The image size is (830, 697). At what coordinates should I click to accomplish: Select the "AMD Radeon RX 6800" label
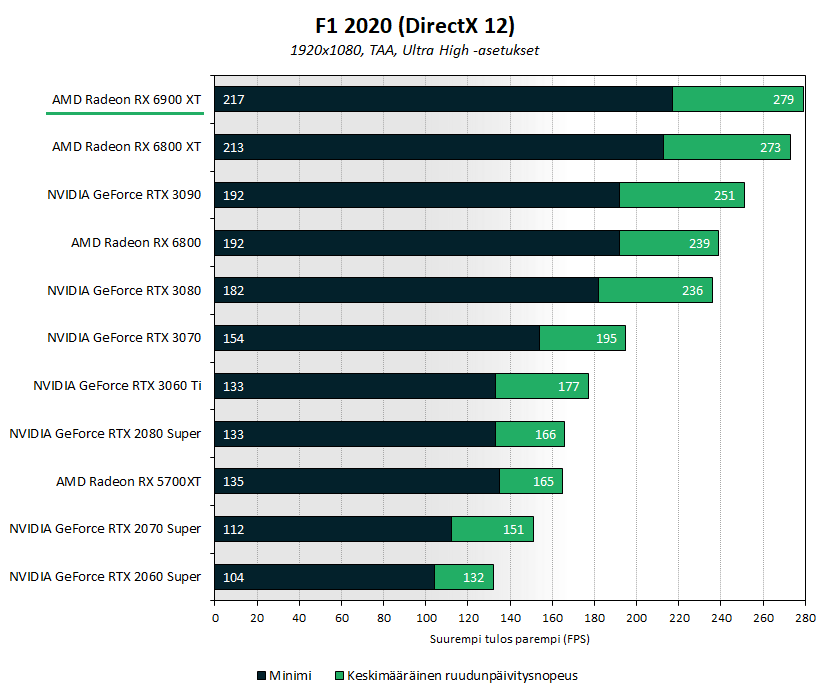136,242
